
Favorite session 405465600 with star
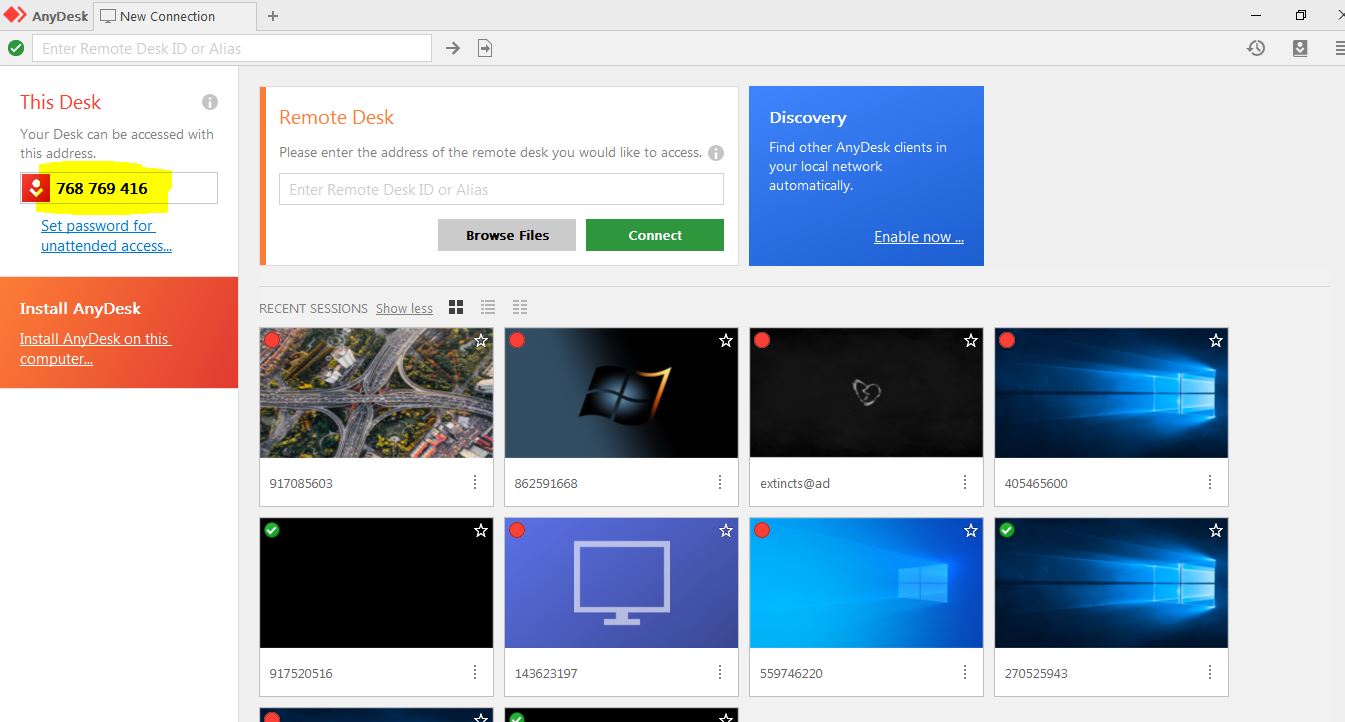point(1216,341)
